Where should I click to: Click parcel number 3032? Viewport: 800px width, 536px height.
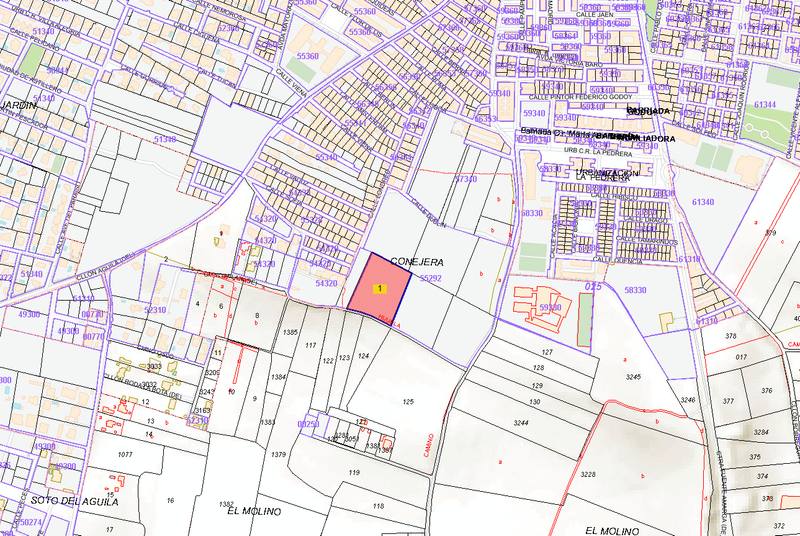150,385
